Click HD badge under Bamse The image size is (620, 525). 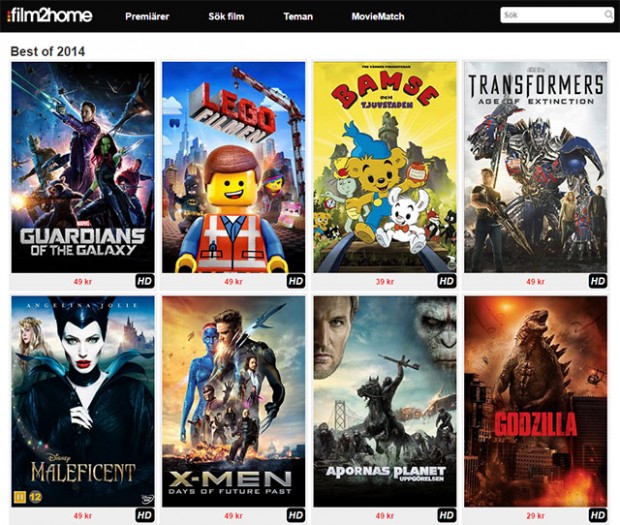(447, 281)
